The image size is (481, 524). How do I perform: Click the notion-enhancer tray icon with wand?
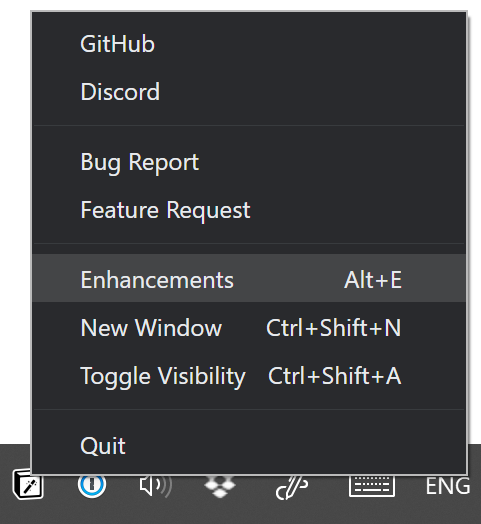[x=28, y=487]
